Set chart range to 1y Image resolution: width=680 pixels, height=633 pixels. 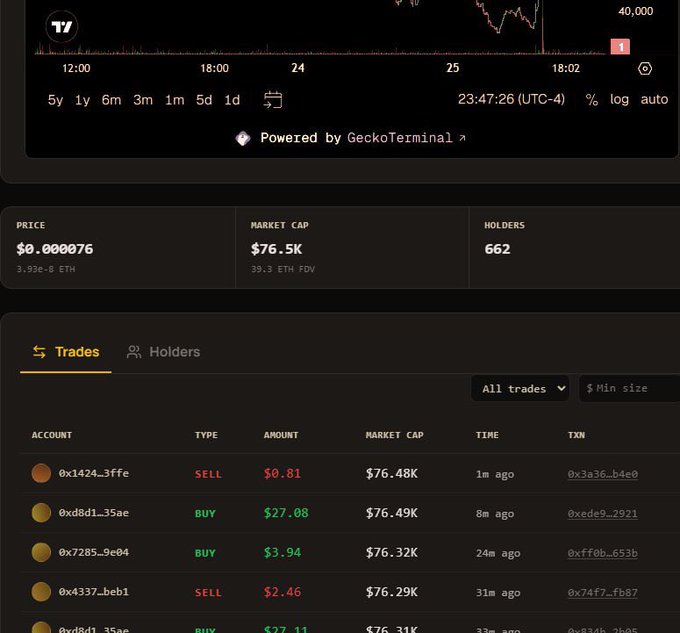click(x=82, y=100)
